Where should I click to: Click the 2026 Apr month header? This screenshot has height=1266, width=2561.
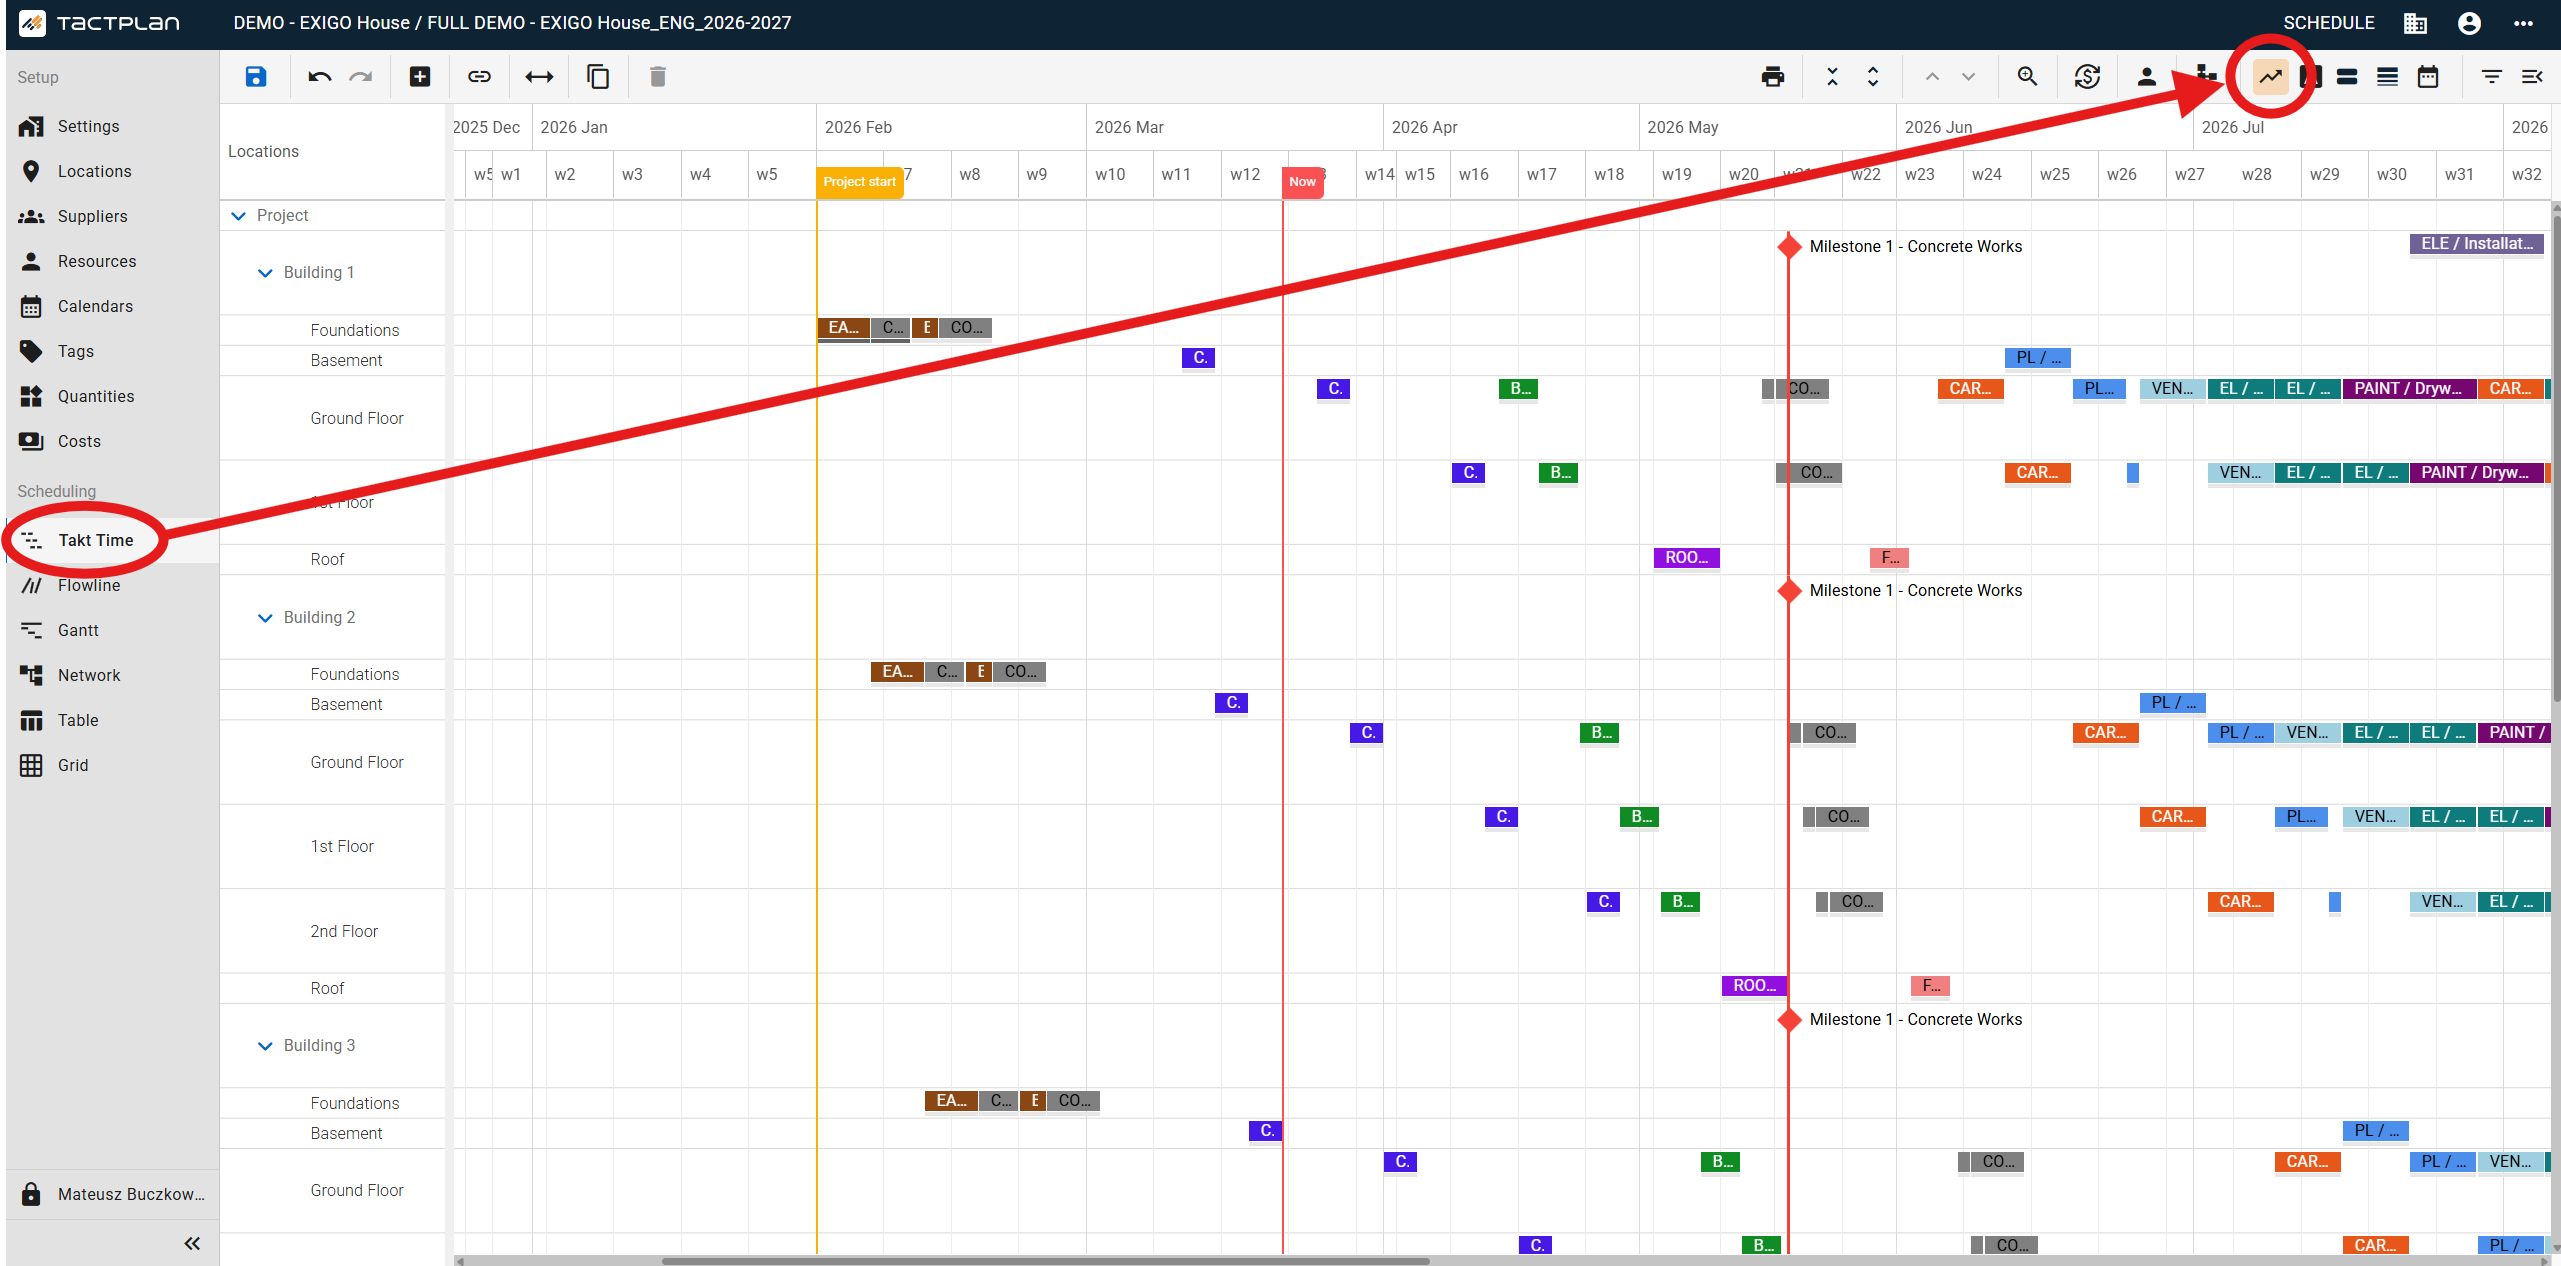pos(1424,127)
